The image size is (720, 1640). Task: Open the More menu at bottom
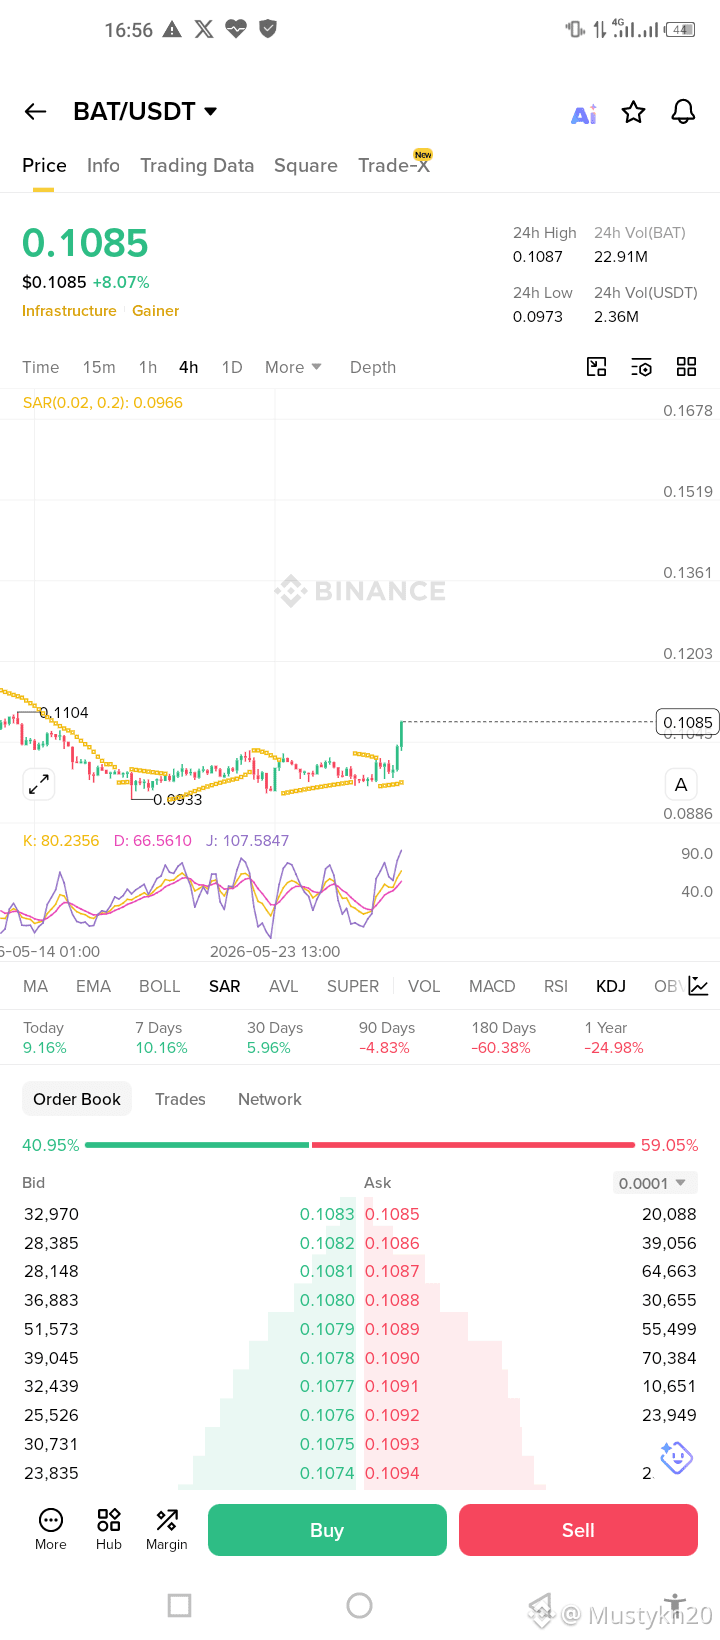pos(51,1530)
